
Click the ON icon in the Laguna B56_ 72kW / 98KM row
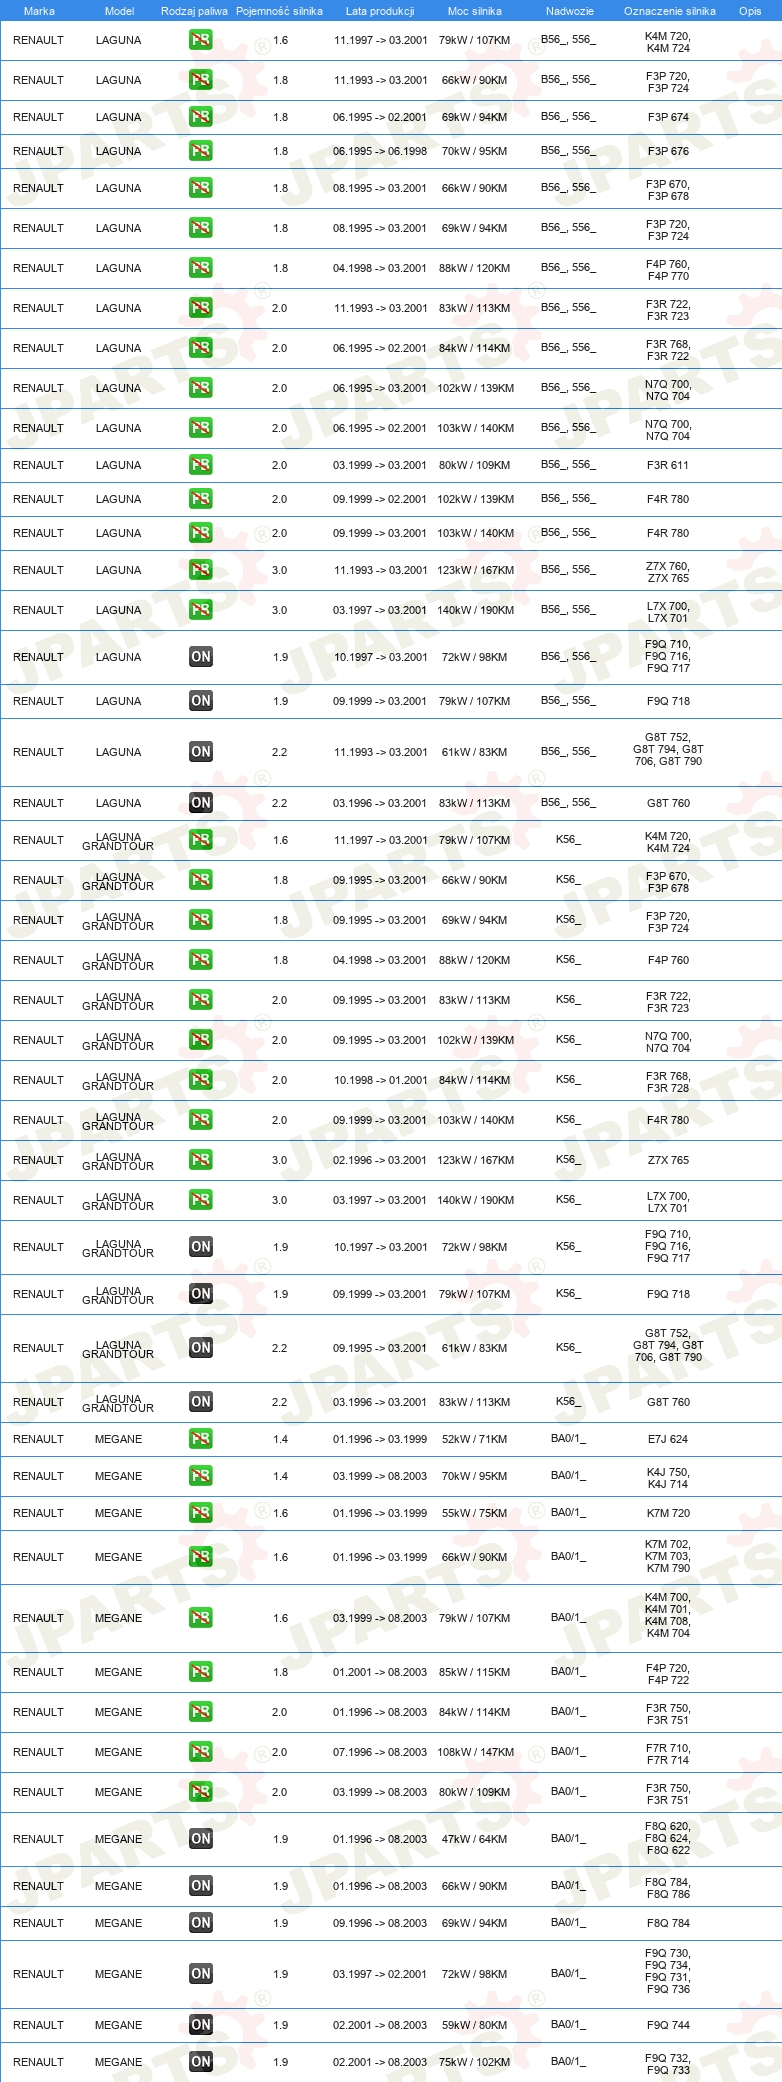click(x=201, y=657)
